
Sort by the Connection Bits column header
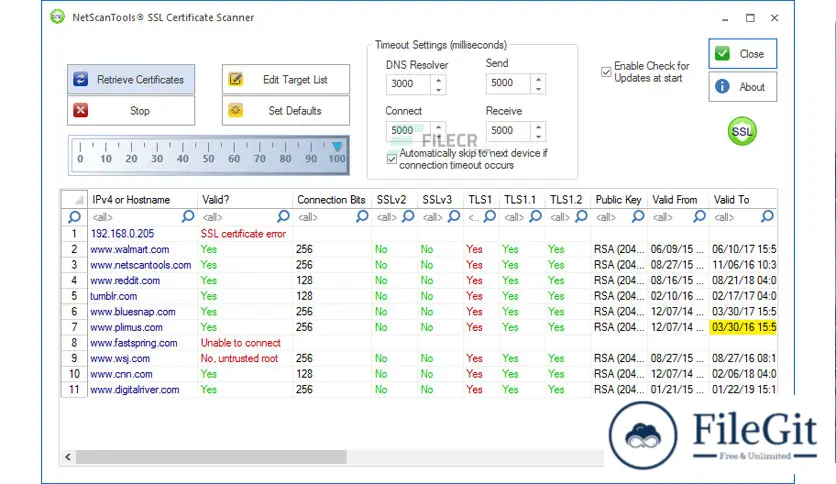pyautogui.click(x=332, y=199)
